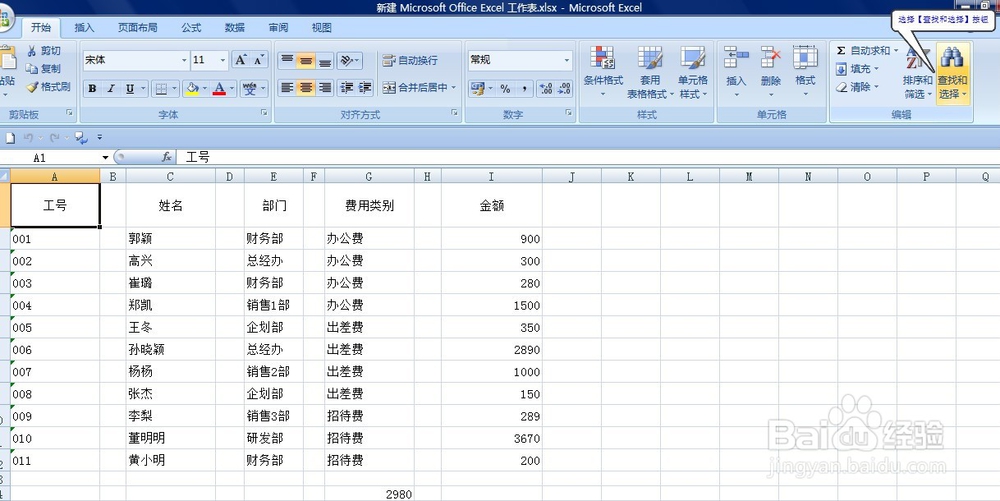The width and height of the screenshot is (1000, 501).
Task: Click the Cut (剪切) scissors icon
Action: [32, 51]
